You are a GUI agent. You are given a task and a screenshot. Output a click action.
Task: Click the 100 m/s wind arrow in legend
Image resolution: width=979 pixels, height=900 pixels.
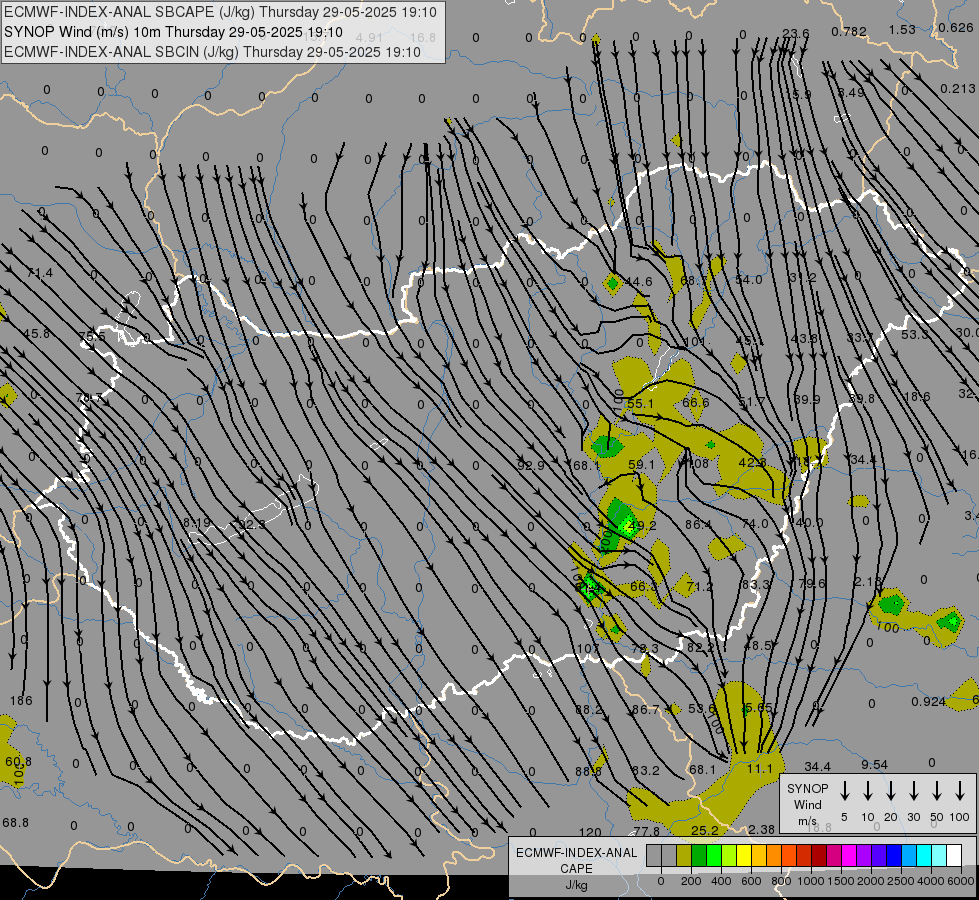click(960, 791)
